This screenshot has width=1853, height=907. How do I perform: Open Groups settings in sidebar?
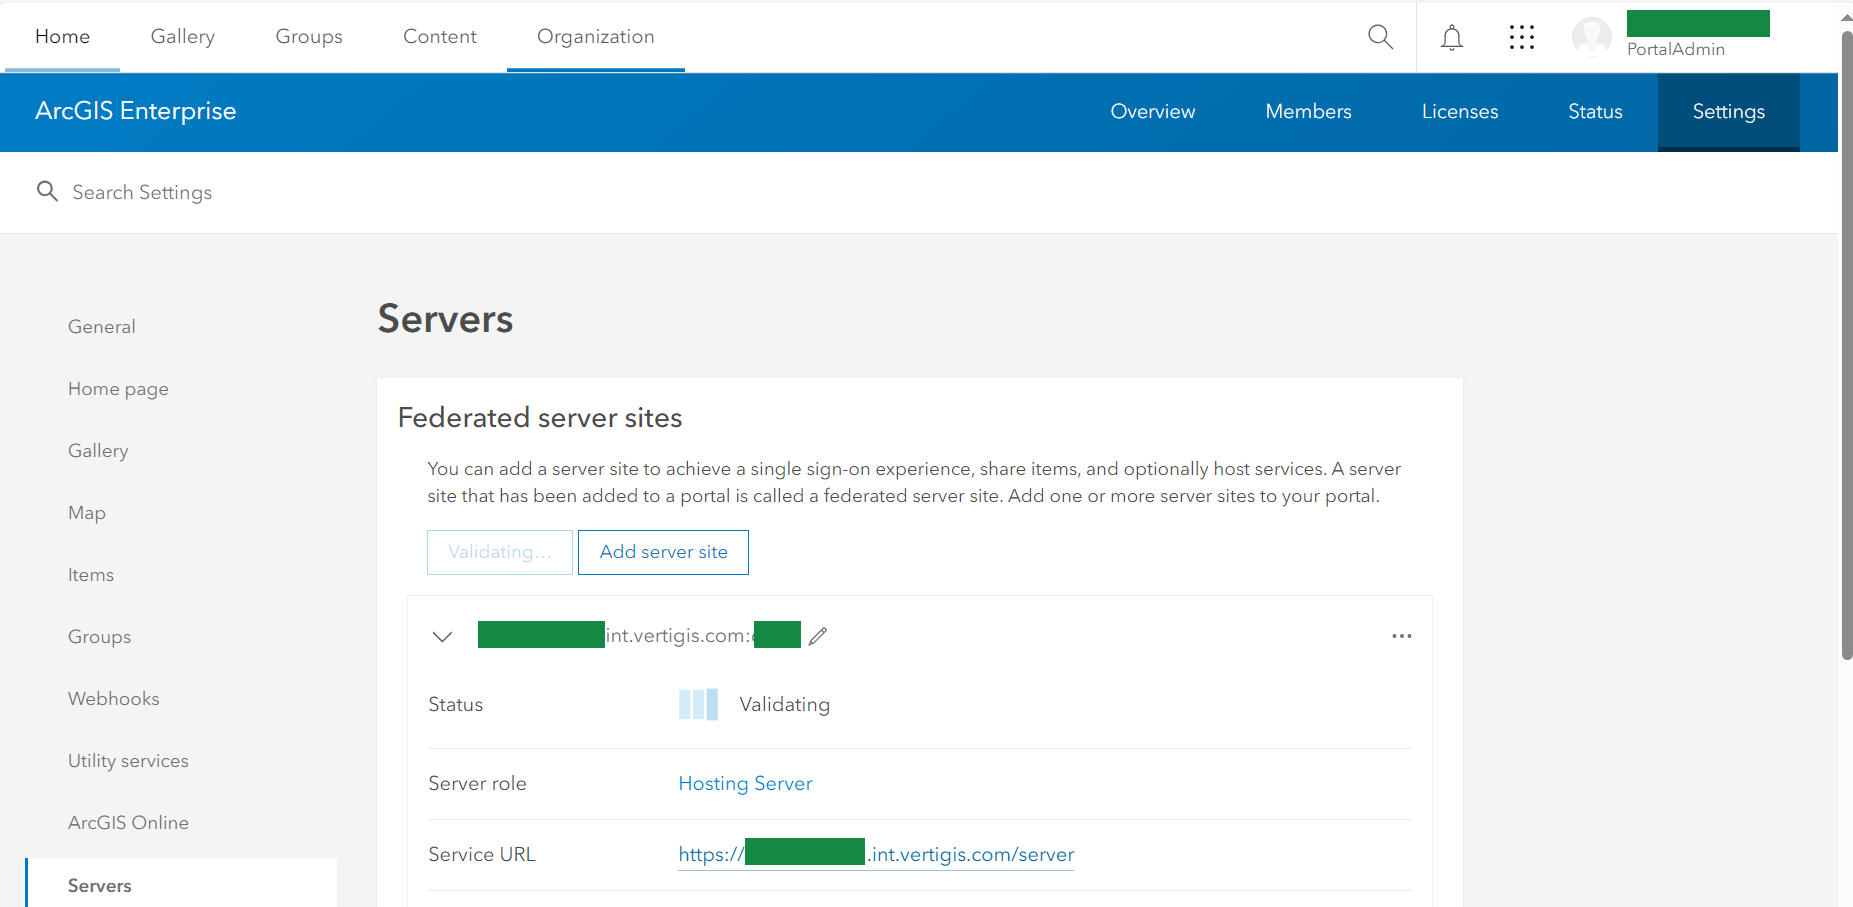[99, 637]
